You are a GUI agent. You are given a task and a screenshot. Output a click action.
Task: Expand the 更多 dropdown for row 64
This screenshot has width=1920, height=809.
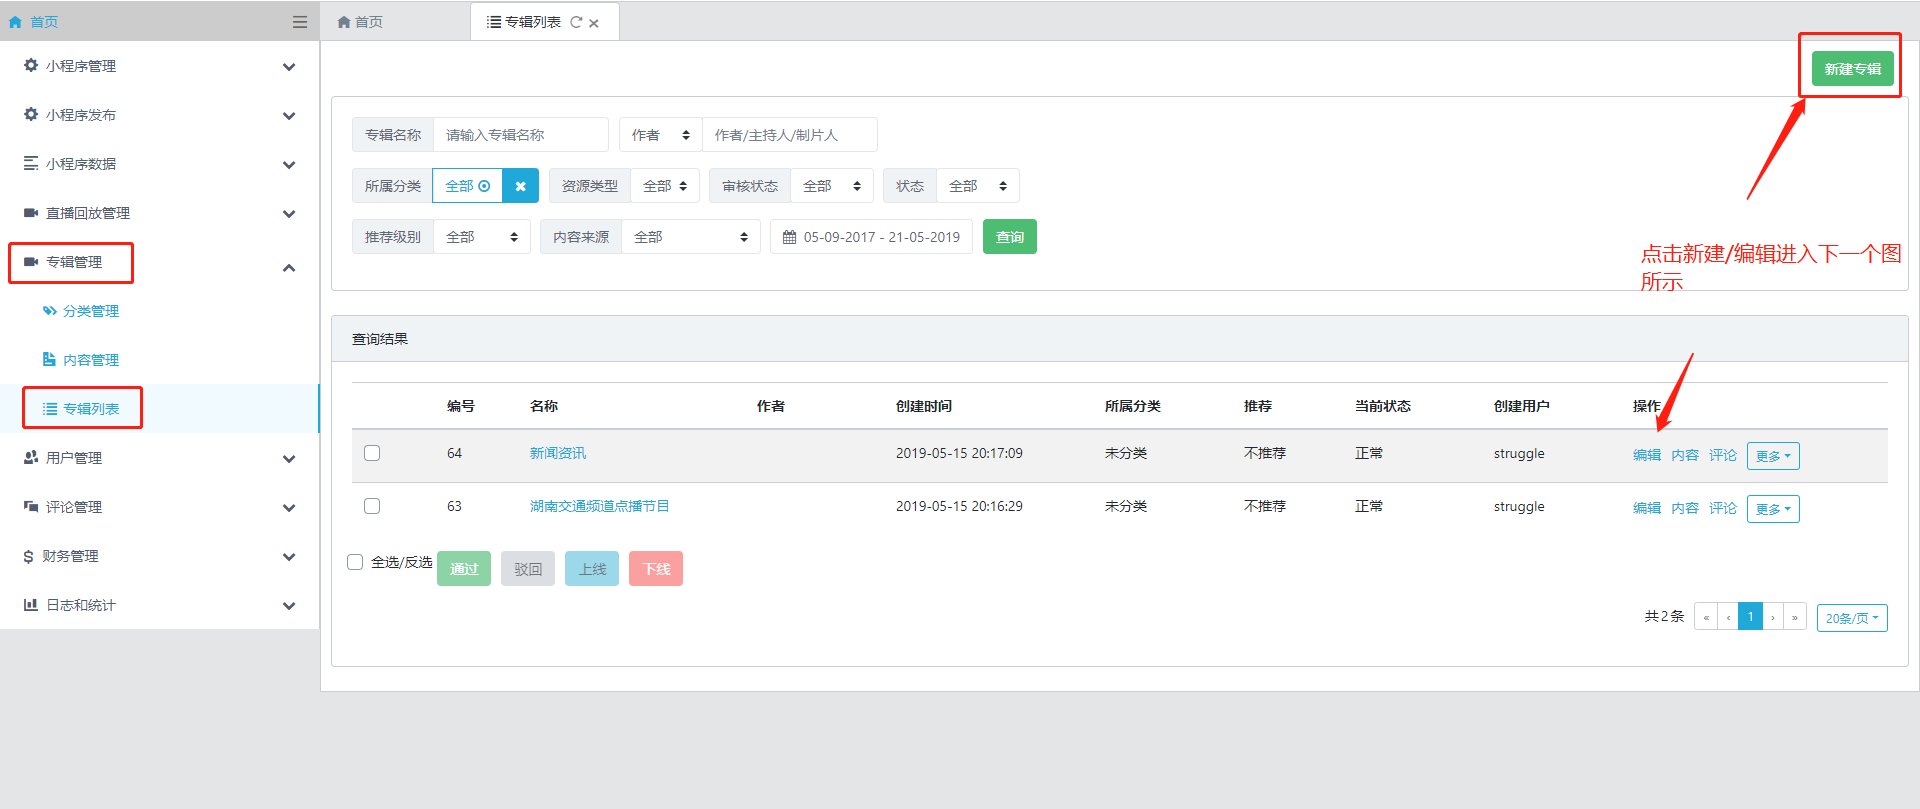point(1773,456)
